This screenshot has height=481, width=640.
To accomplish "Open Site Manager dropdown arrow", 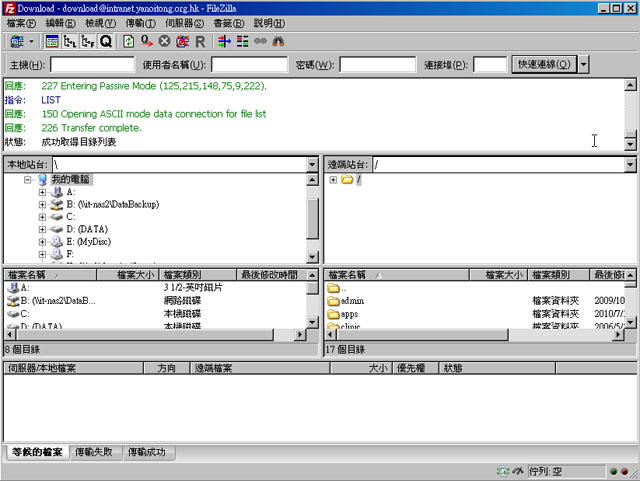I will pos(31,42).
